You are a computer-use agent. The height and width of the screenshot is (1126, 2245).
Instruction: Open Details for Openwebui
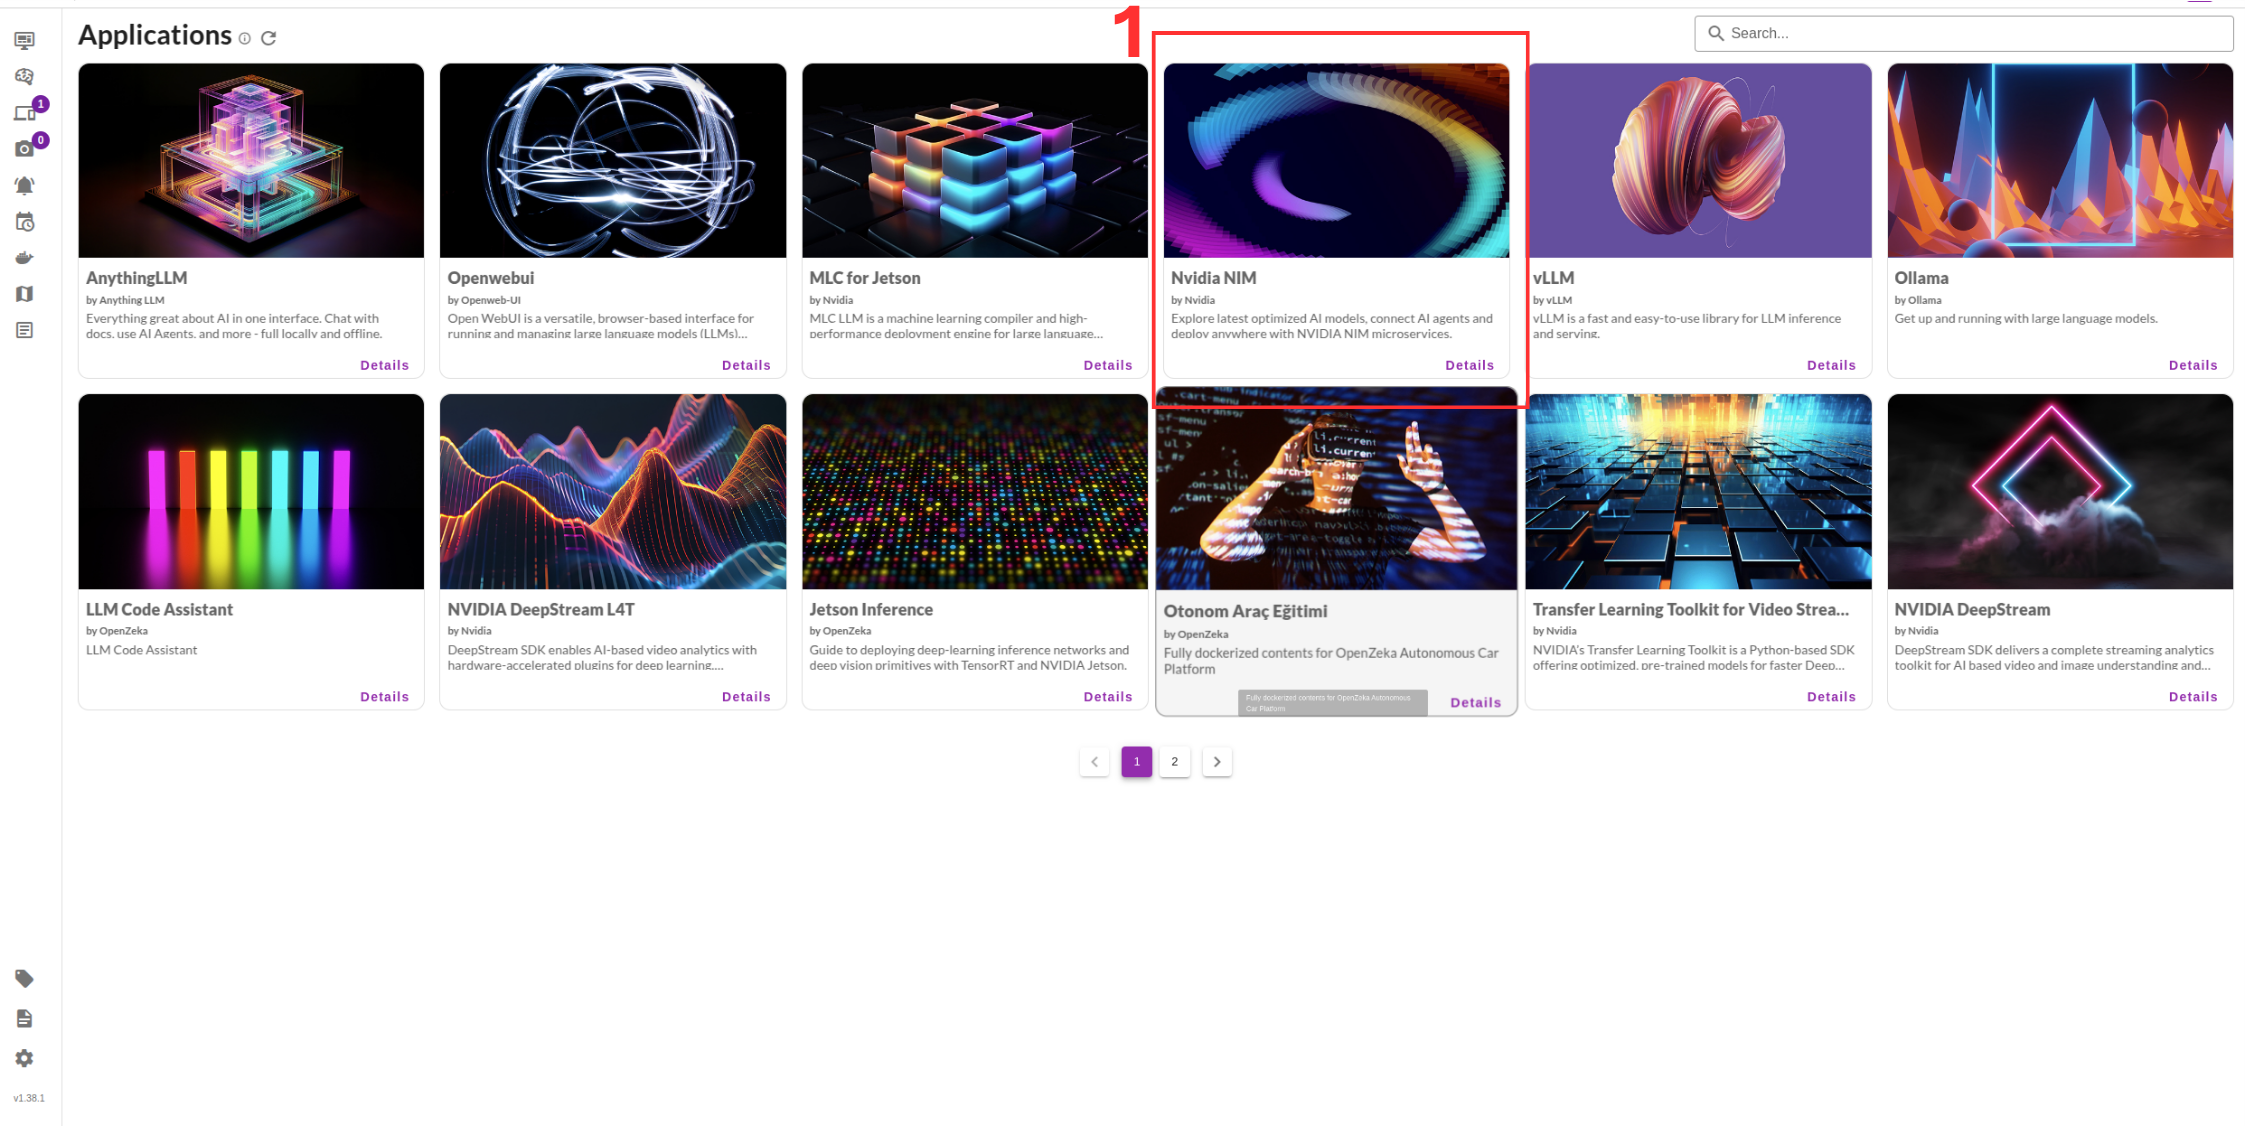(x=746, y=365)
